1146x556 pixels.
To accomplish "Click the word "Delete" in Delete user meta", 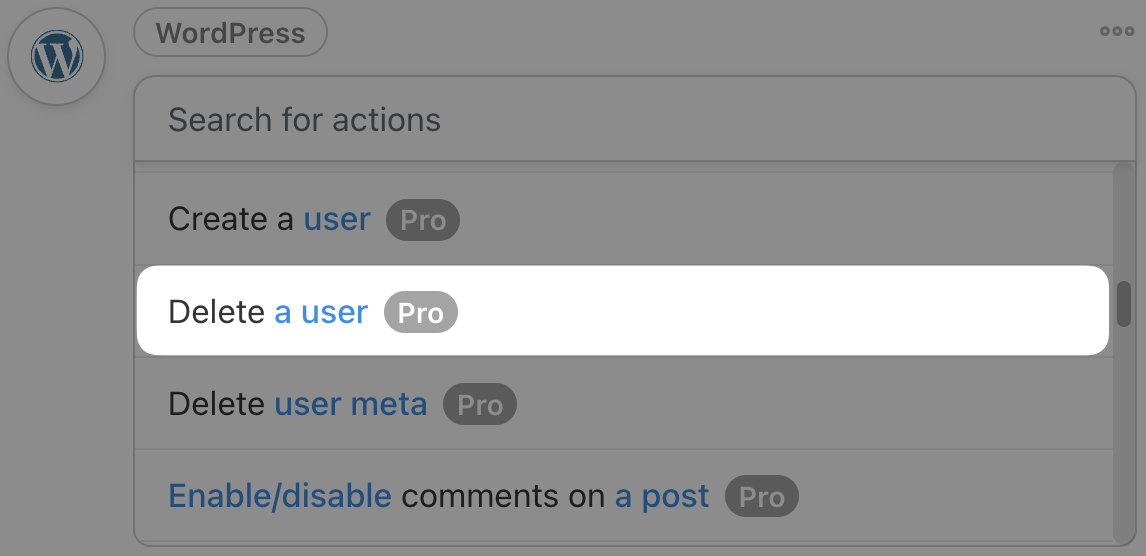I will coord(217,404).
